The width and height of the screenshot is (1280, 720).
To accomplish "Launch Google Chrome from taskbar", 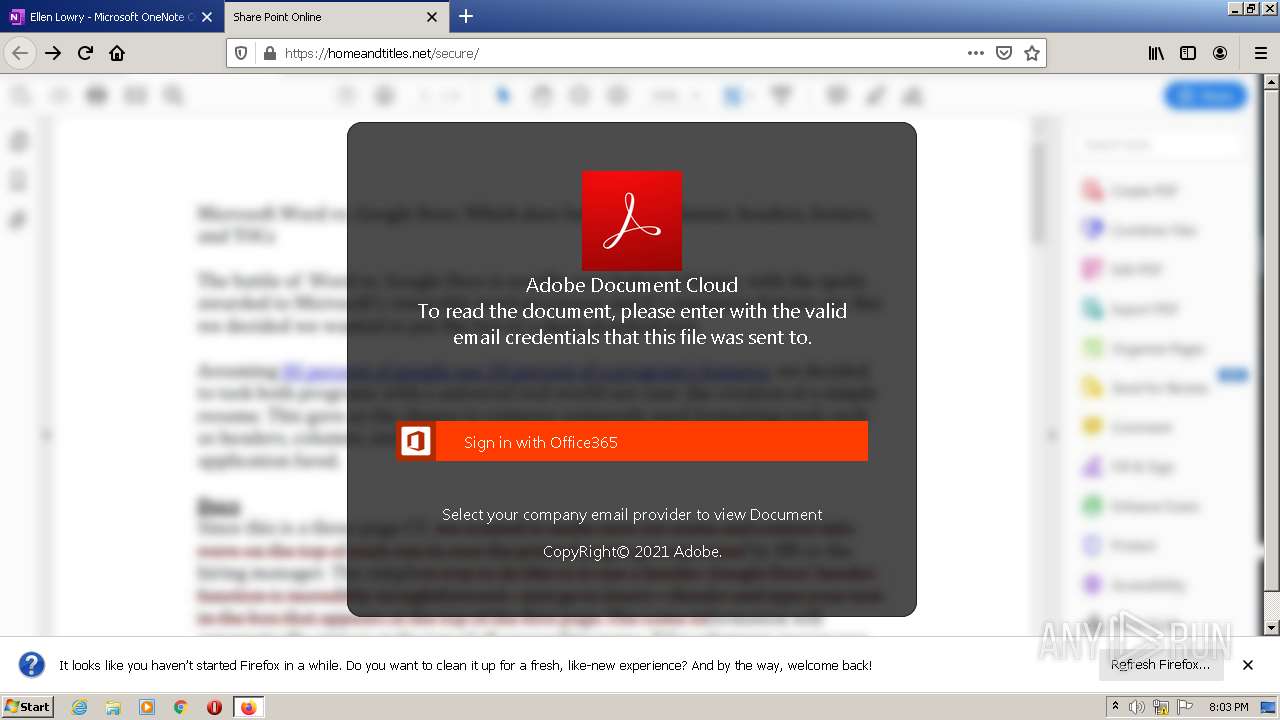I will pos(180,707).
